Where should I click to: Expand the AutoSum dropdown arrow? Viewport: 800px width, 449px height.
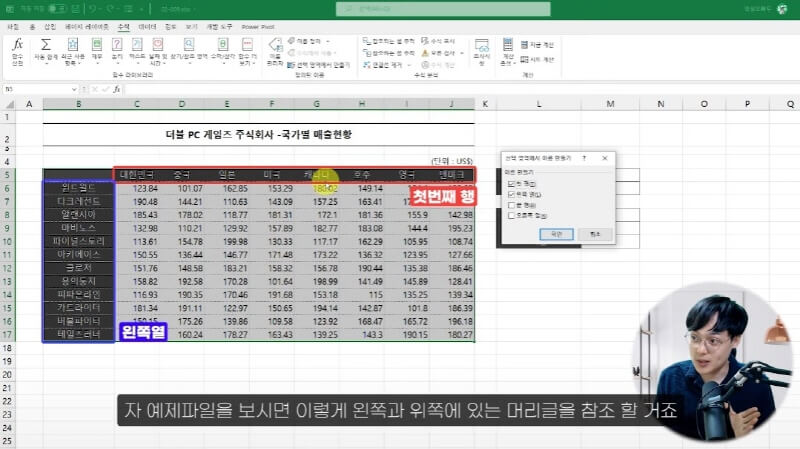pos(45,64)
